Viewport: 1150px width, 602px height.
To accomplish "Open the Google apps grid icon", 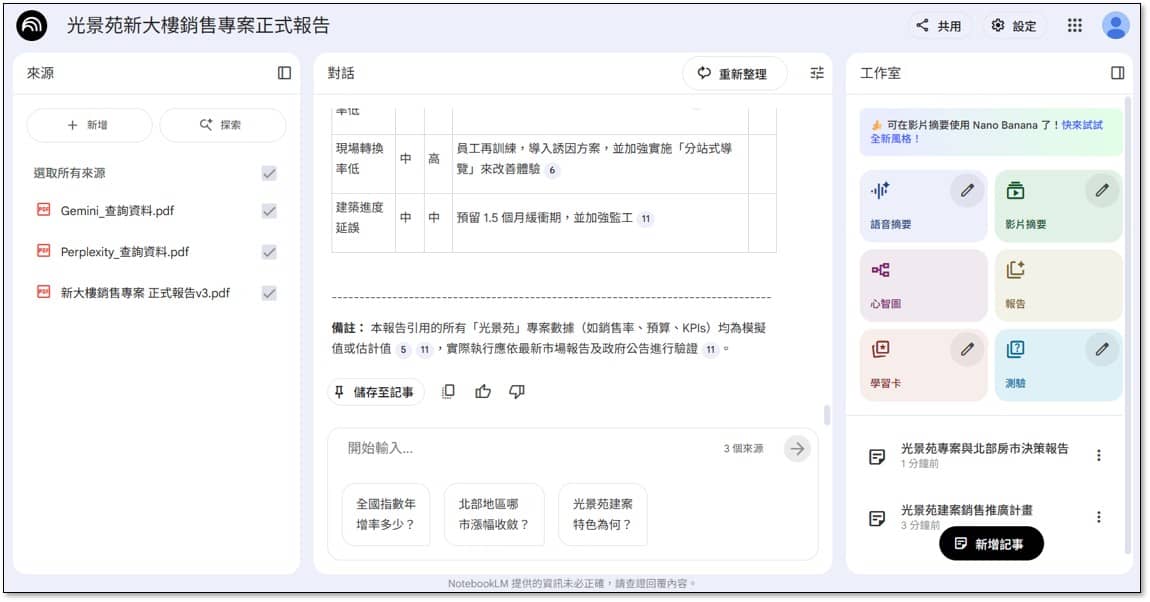I will 1074,26.
